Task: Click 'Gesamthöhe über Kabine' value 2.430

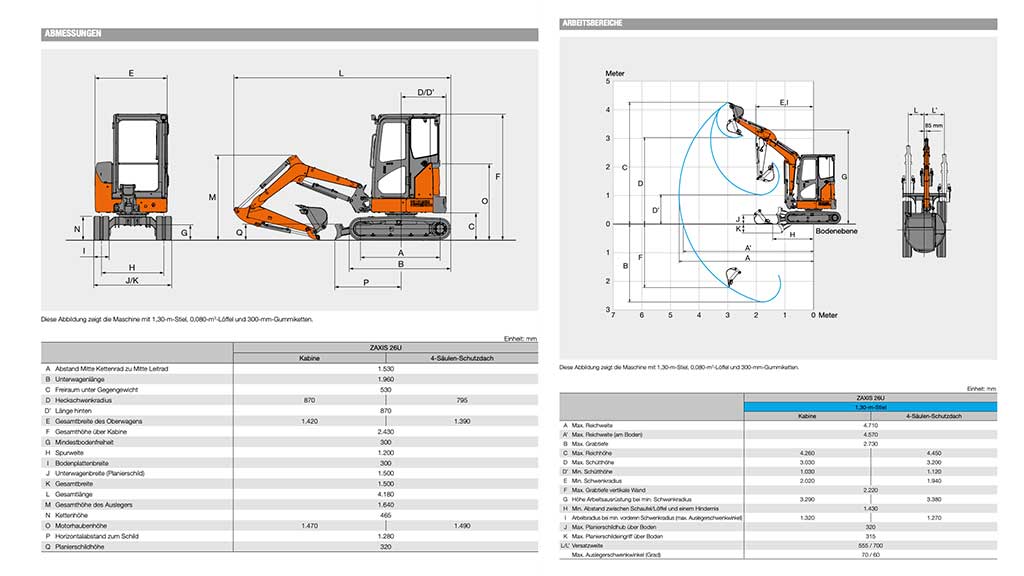Action: coord(385,432)
